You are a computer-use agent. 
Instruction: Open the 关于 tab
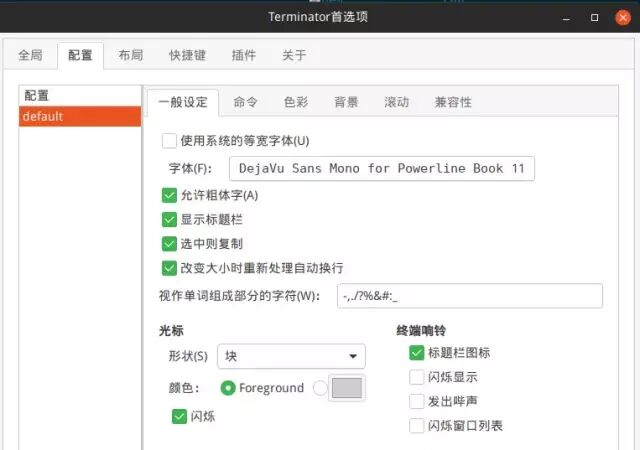(294, 55)
